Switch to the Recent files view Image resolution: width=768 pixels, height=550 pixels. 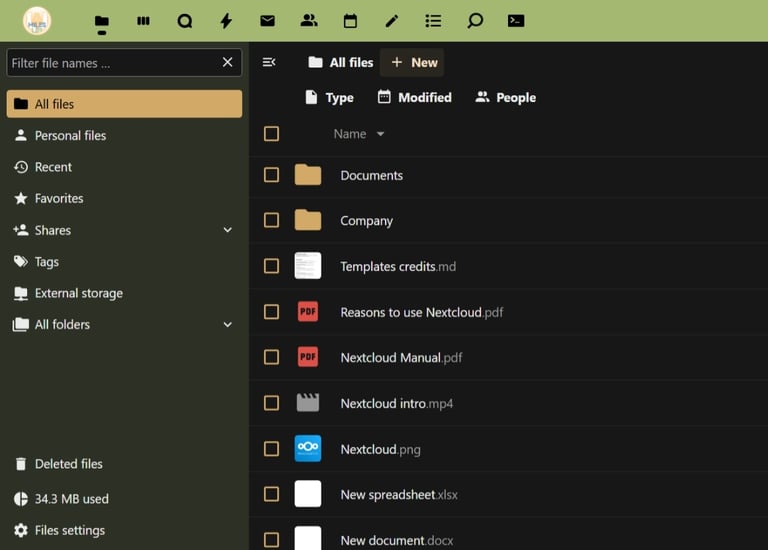click(x=53, y=167)
